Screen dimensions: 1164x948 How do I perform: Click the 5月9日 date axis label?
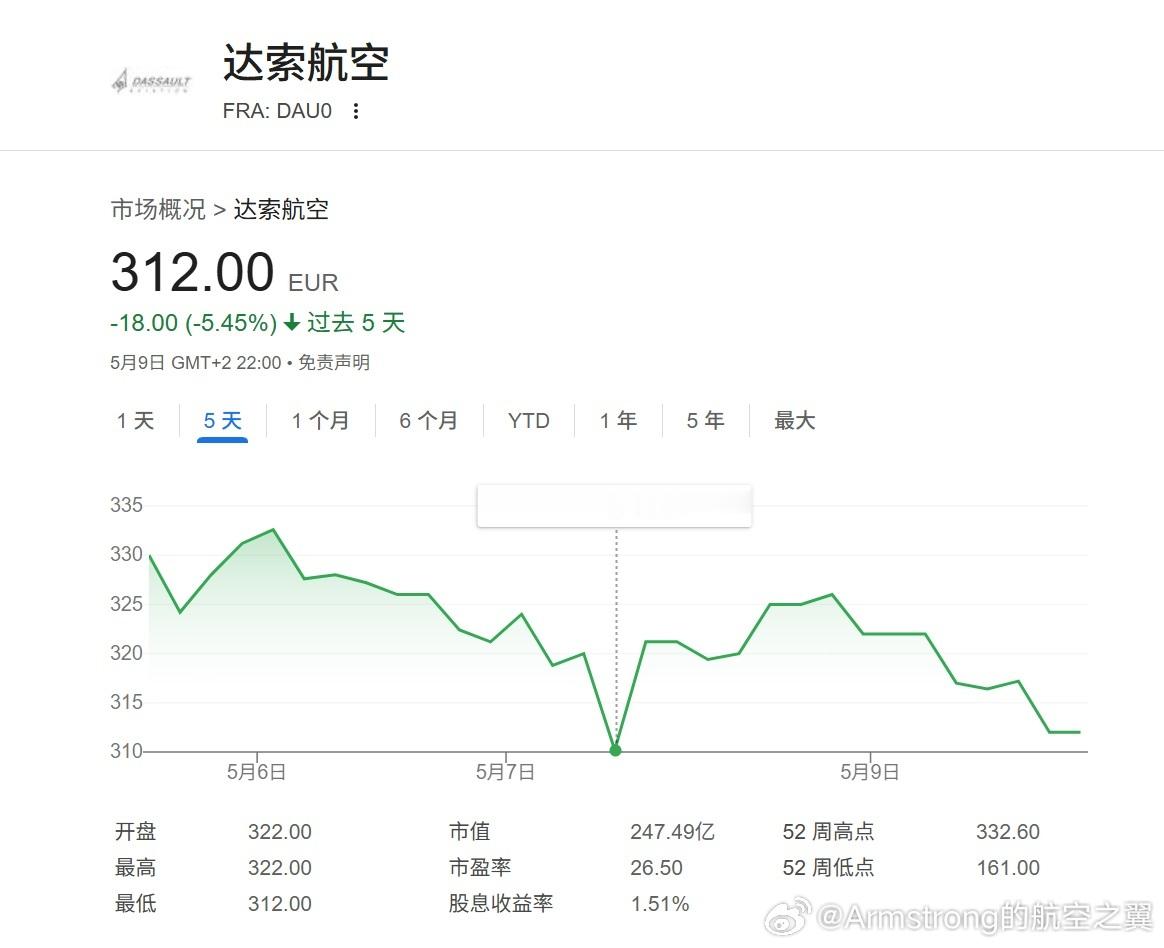coord(869,772)
